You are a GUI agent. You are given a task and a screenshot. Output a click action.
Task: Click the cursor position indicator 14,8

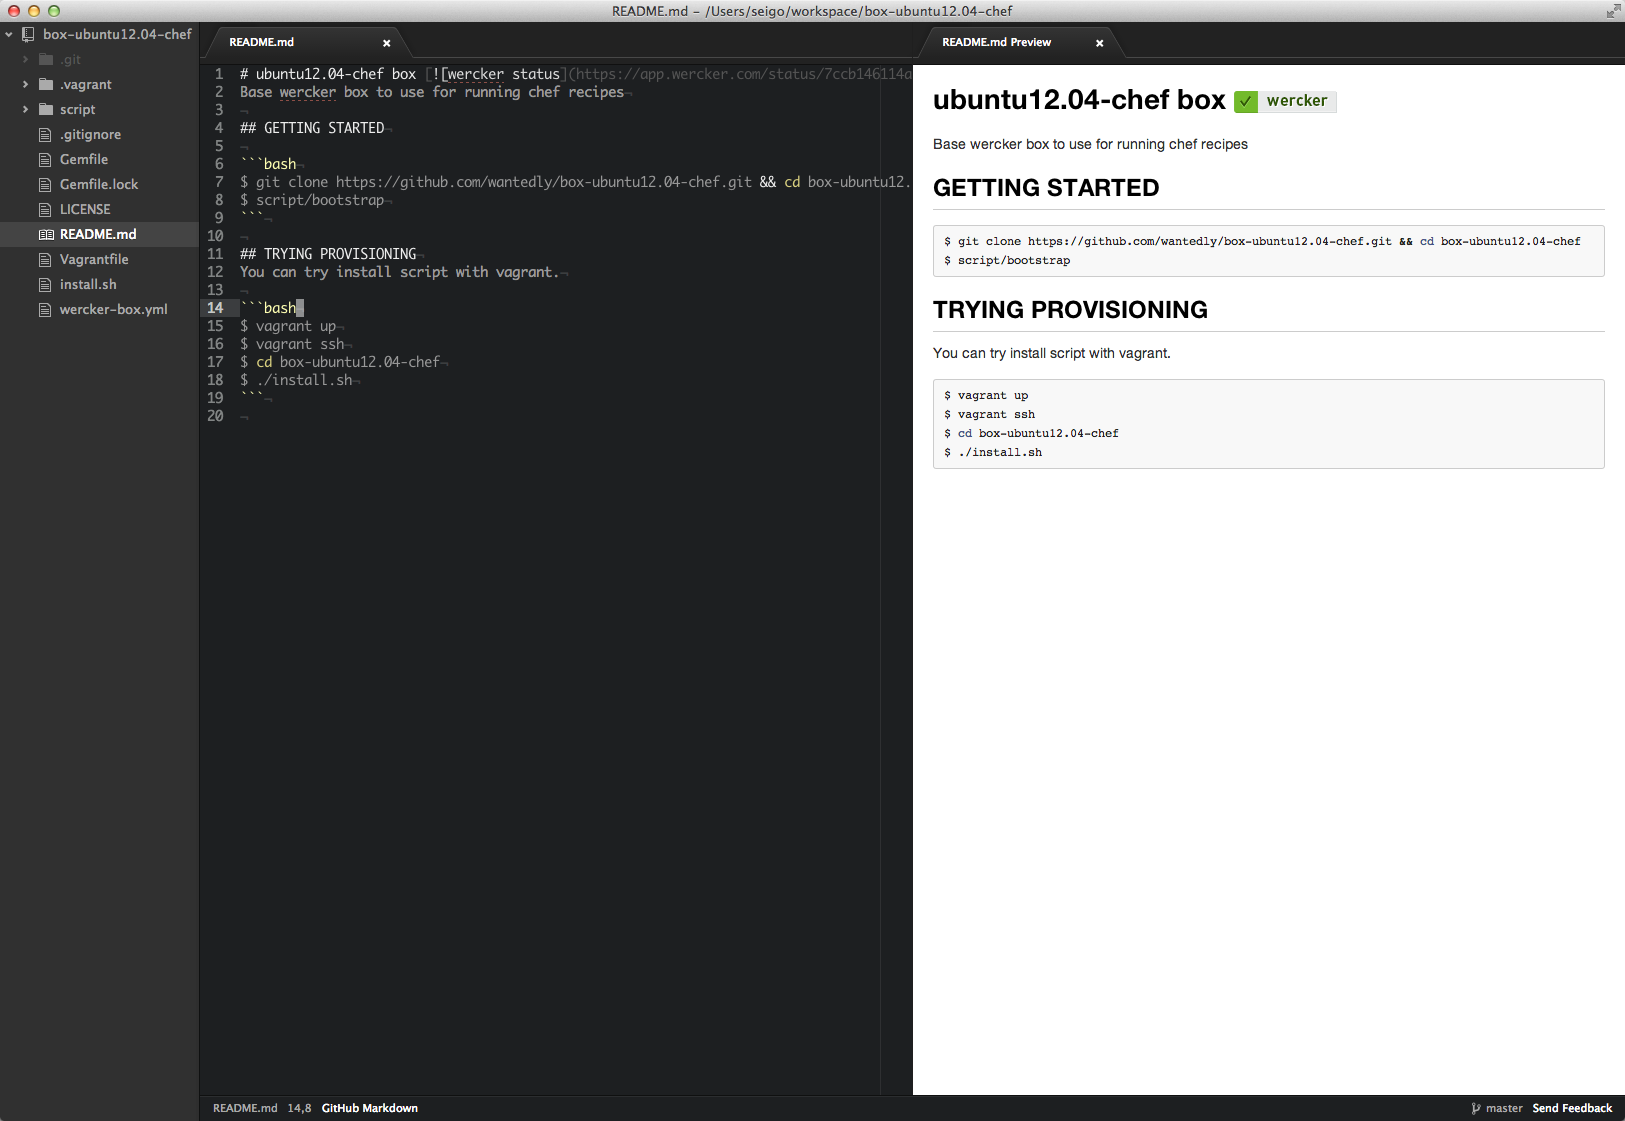(298, 1108)
